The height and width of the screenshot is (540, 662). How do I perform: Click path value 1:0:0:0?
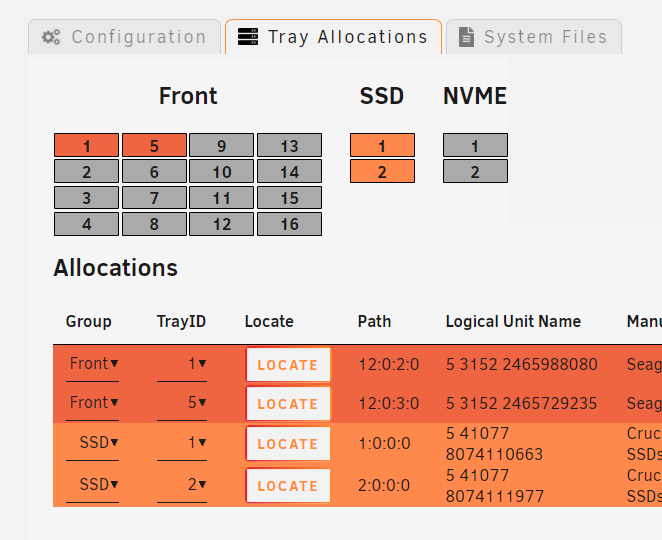coord(384,443)
